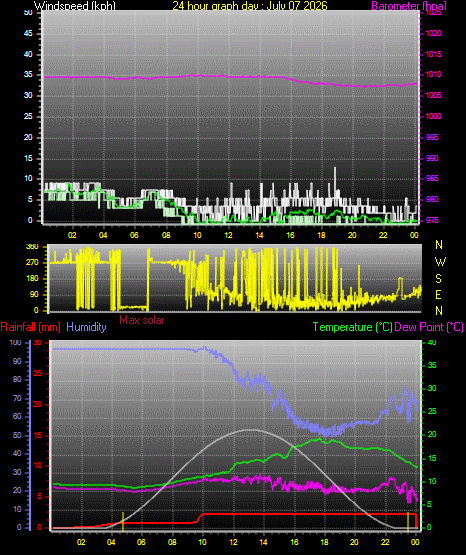
Task: Click the 1000 value on barometer axis
Action: 433,116
